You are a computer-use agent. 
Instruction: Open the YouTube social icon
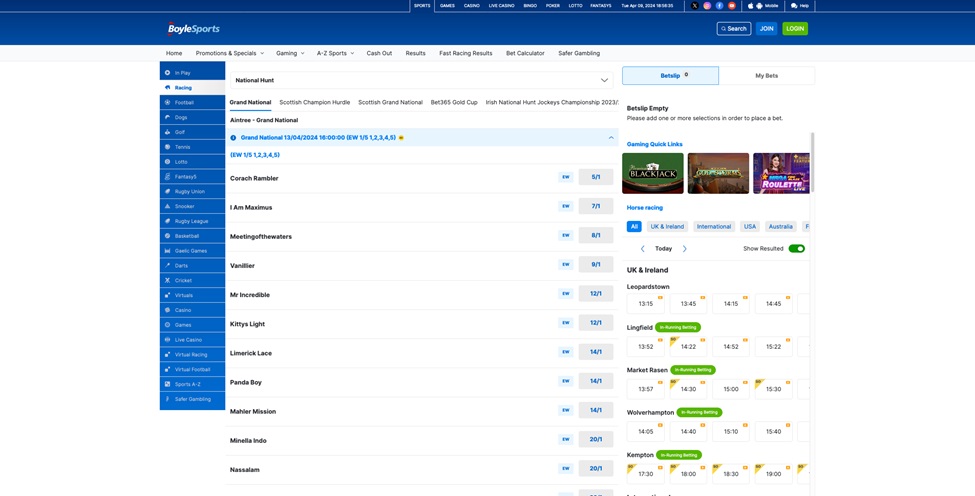pyautogui.click(x=731, y=6)
